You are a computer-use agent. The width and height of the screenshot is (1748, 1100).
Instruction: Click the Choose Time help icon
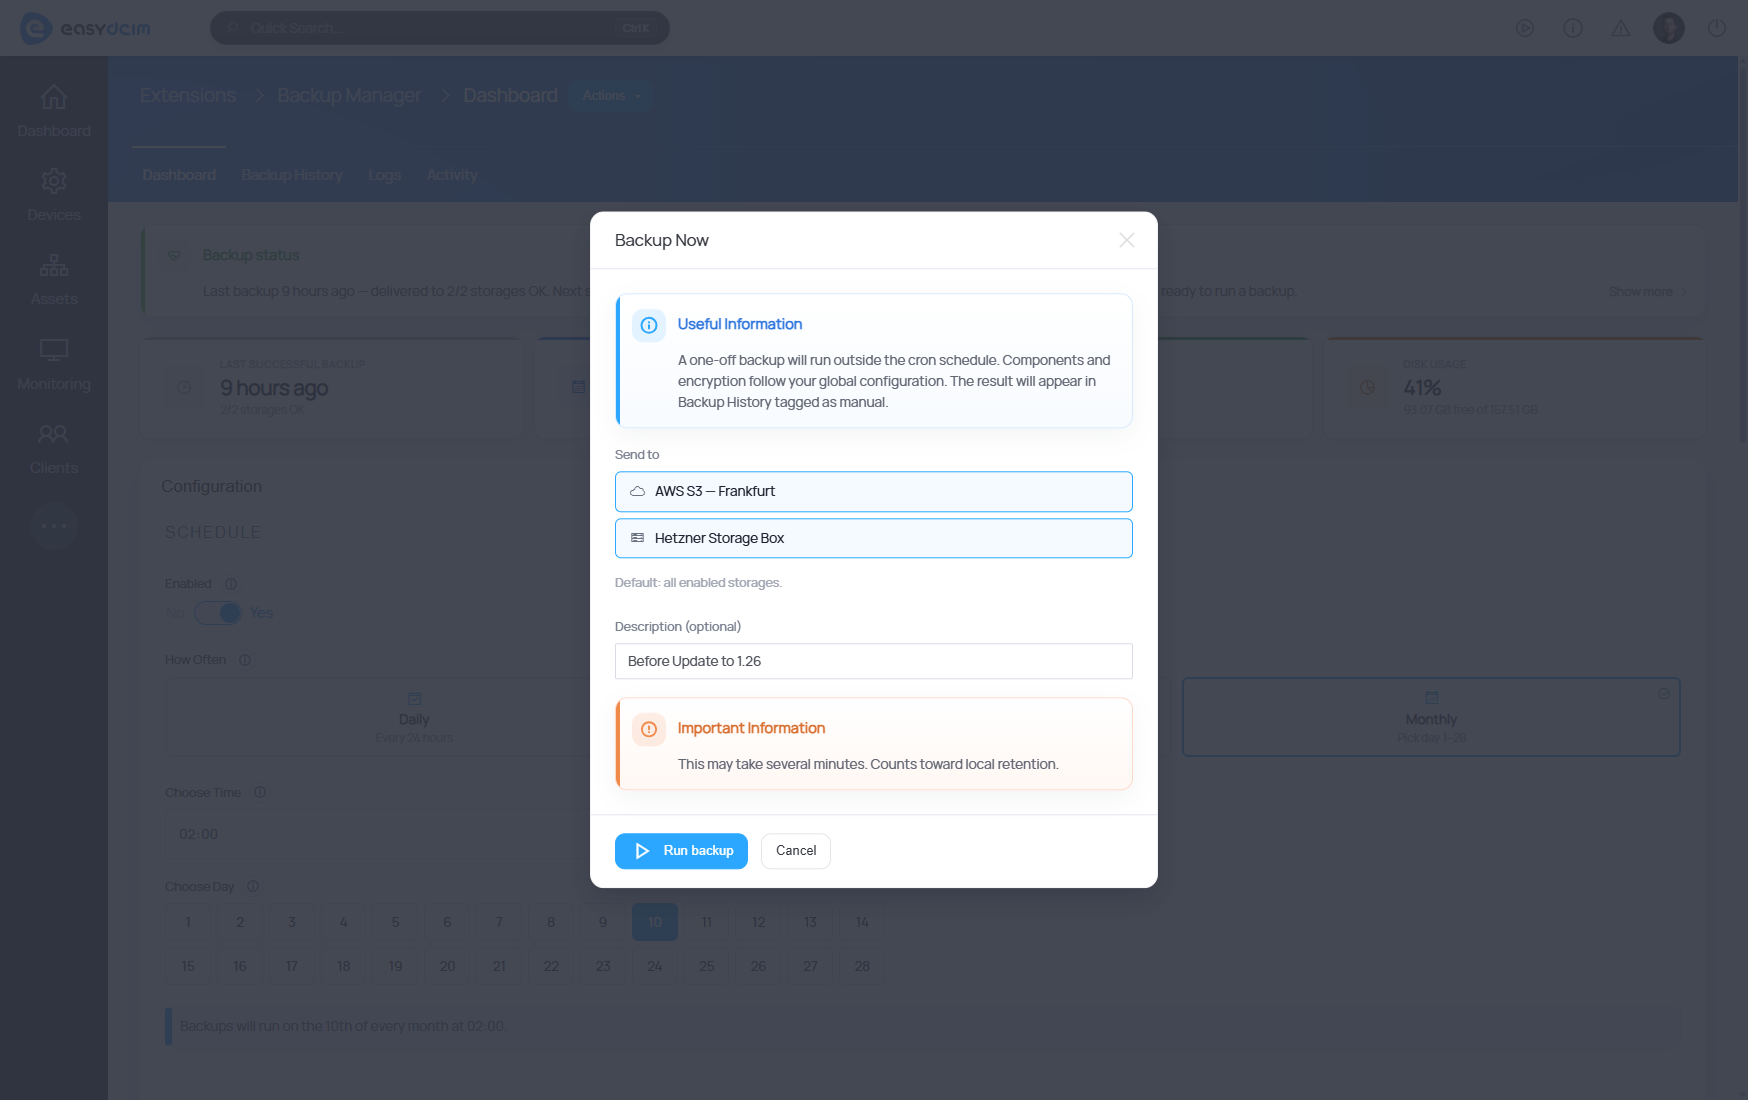(260, 792)
